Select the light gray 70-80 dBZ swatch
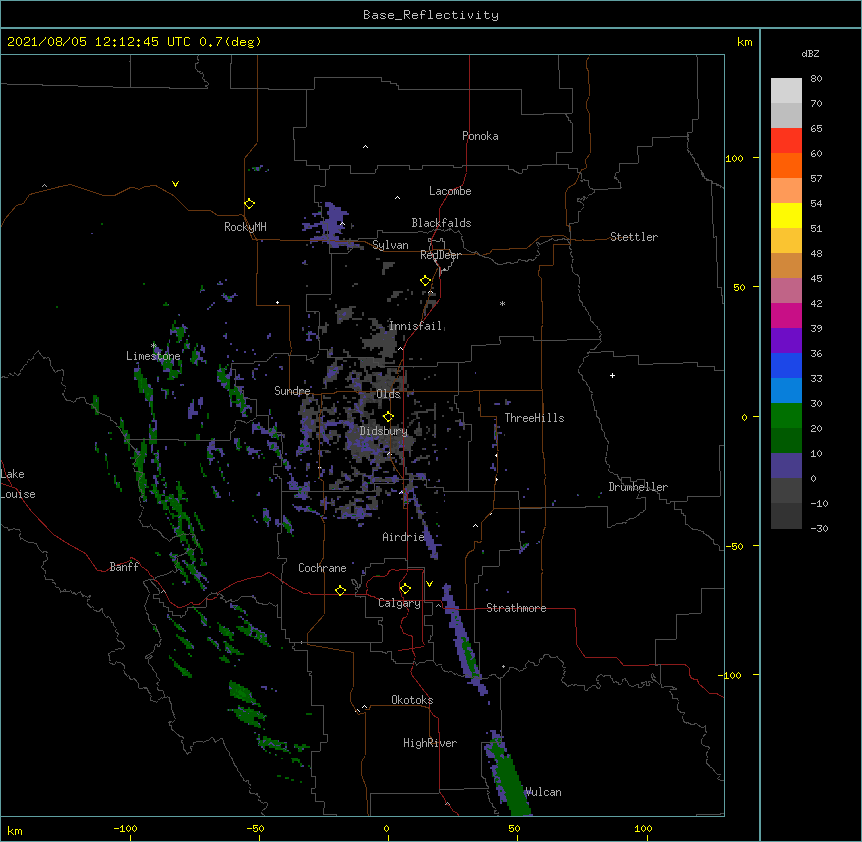Screen dimensions: 862x842 pos(786,91)
